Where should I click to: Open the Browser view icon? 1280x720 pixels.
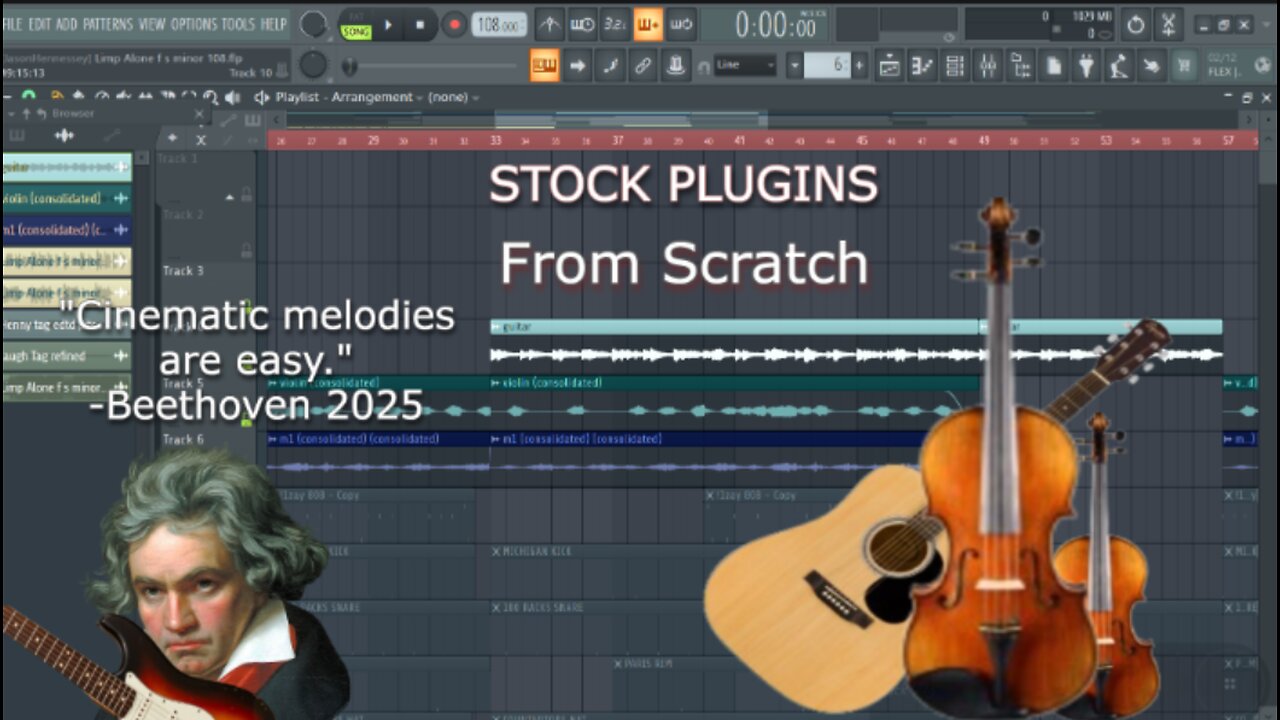(1021, 66)
